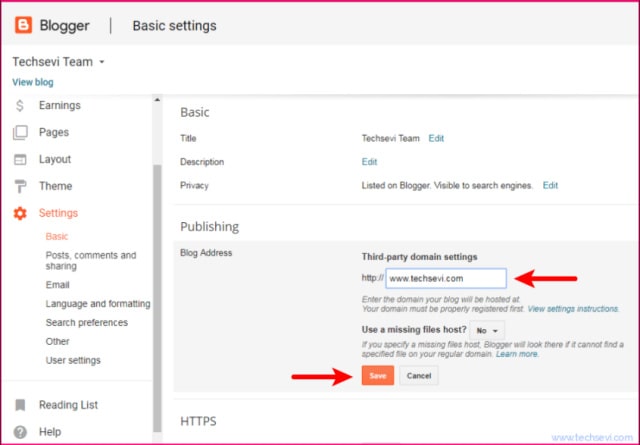Open Language and formatting settings

(x=98, y=304)
